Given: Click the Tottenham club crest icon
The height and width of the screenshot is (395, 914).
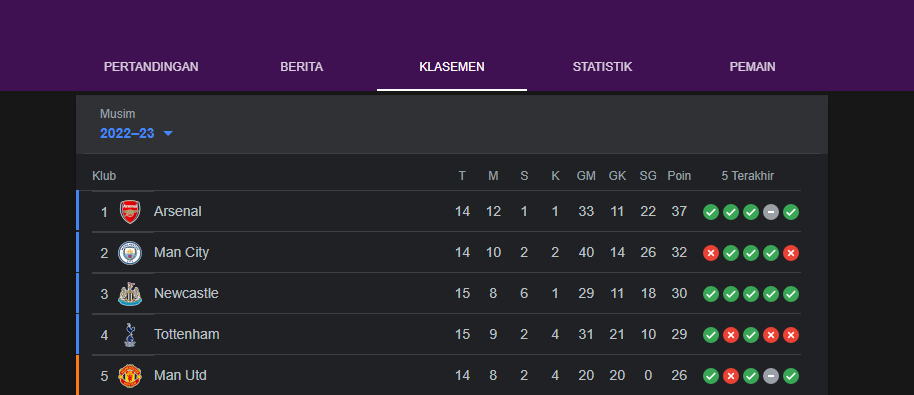Looking at the screenshot, I should coord(130,334).
